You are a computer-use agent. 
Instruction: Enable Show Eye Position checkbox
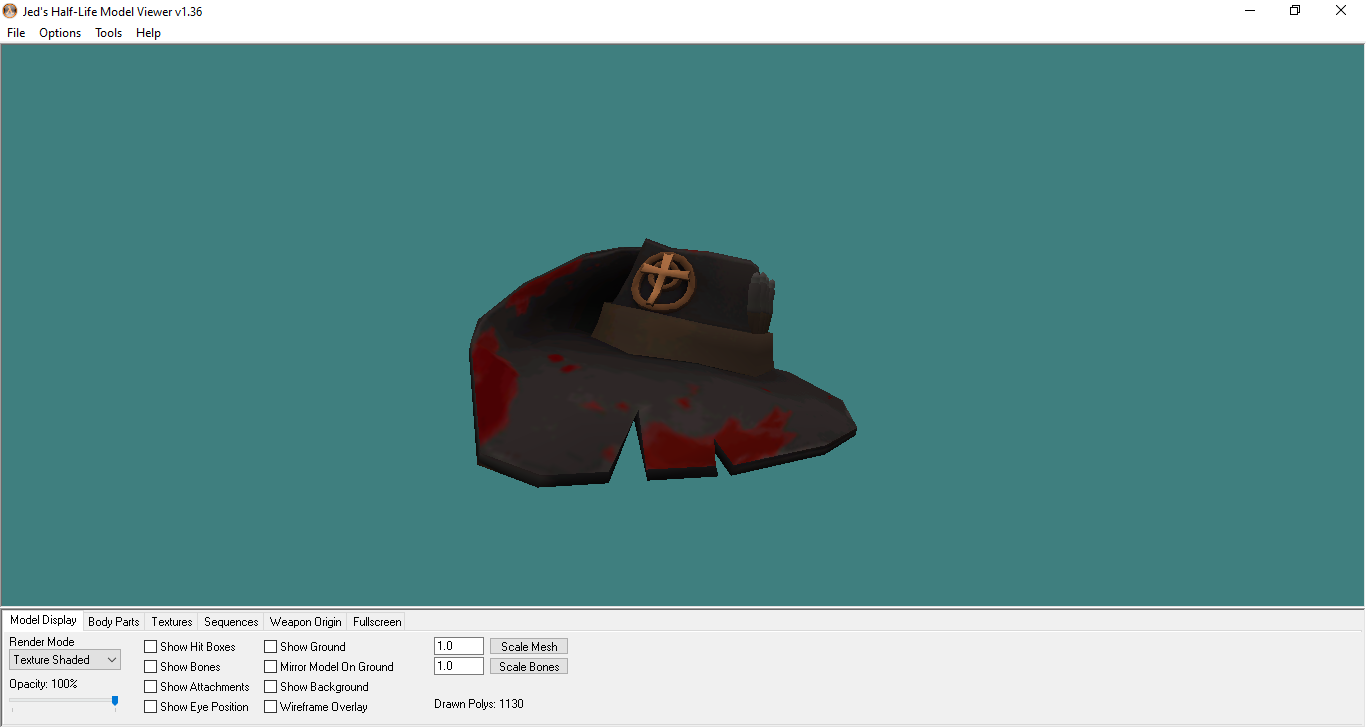(151, 707)
